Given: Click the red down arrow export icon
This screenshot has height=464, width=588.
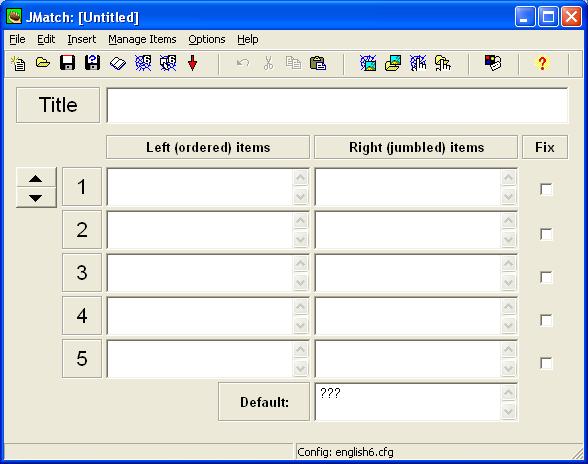Looking at the screenshot, I should [192, 63].
